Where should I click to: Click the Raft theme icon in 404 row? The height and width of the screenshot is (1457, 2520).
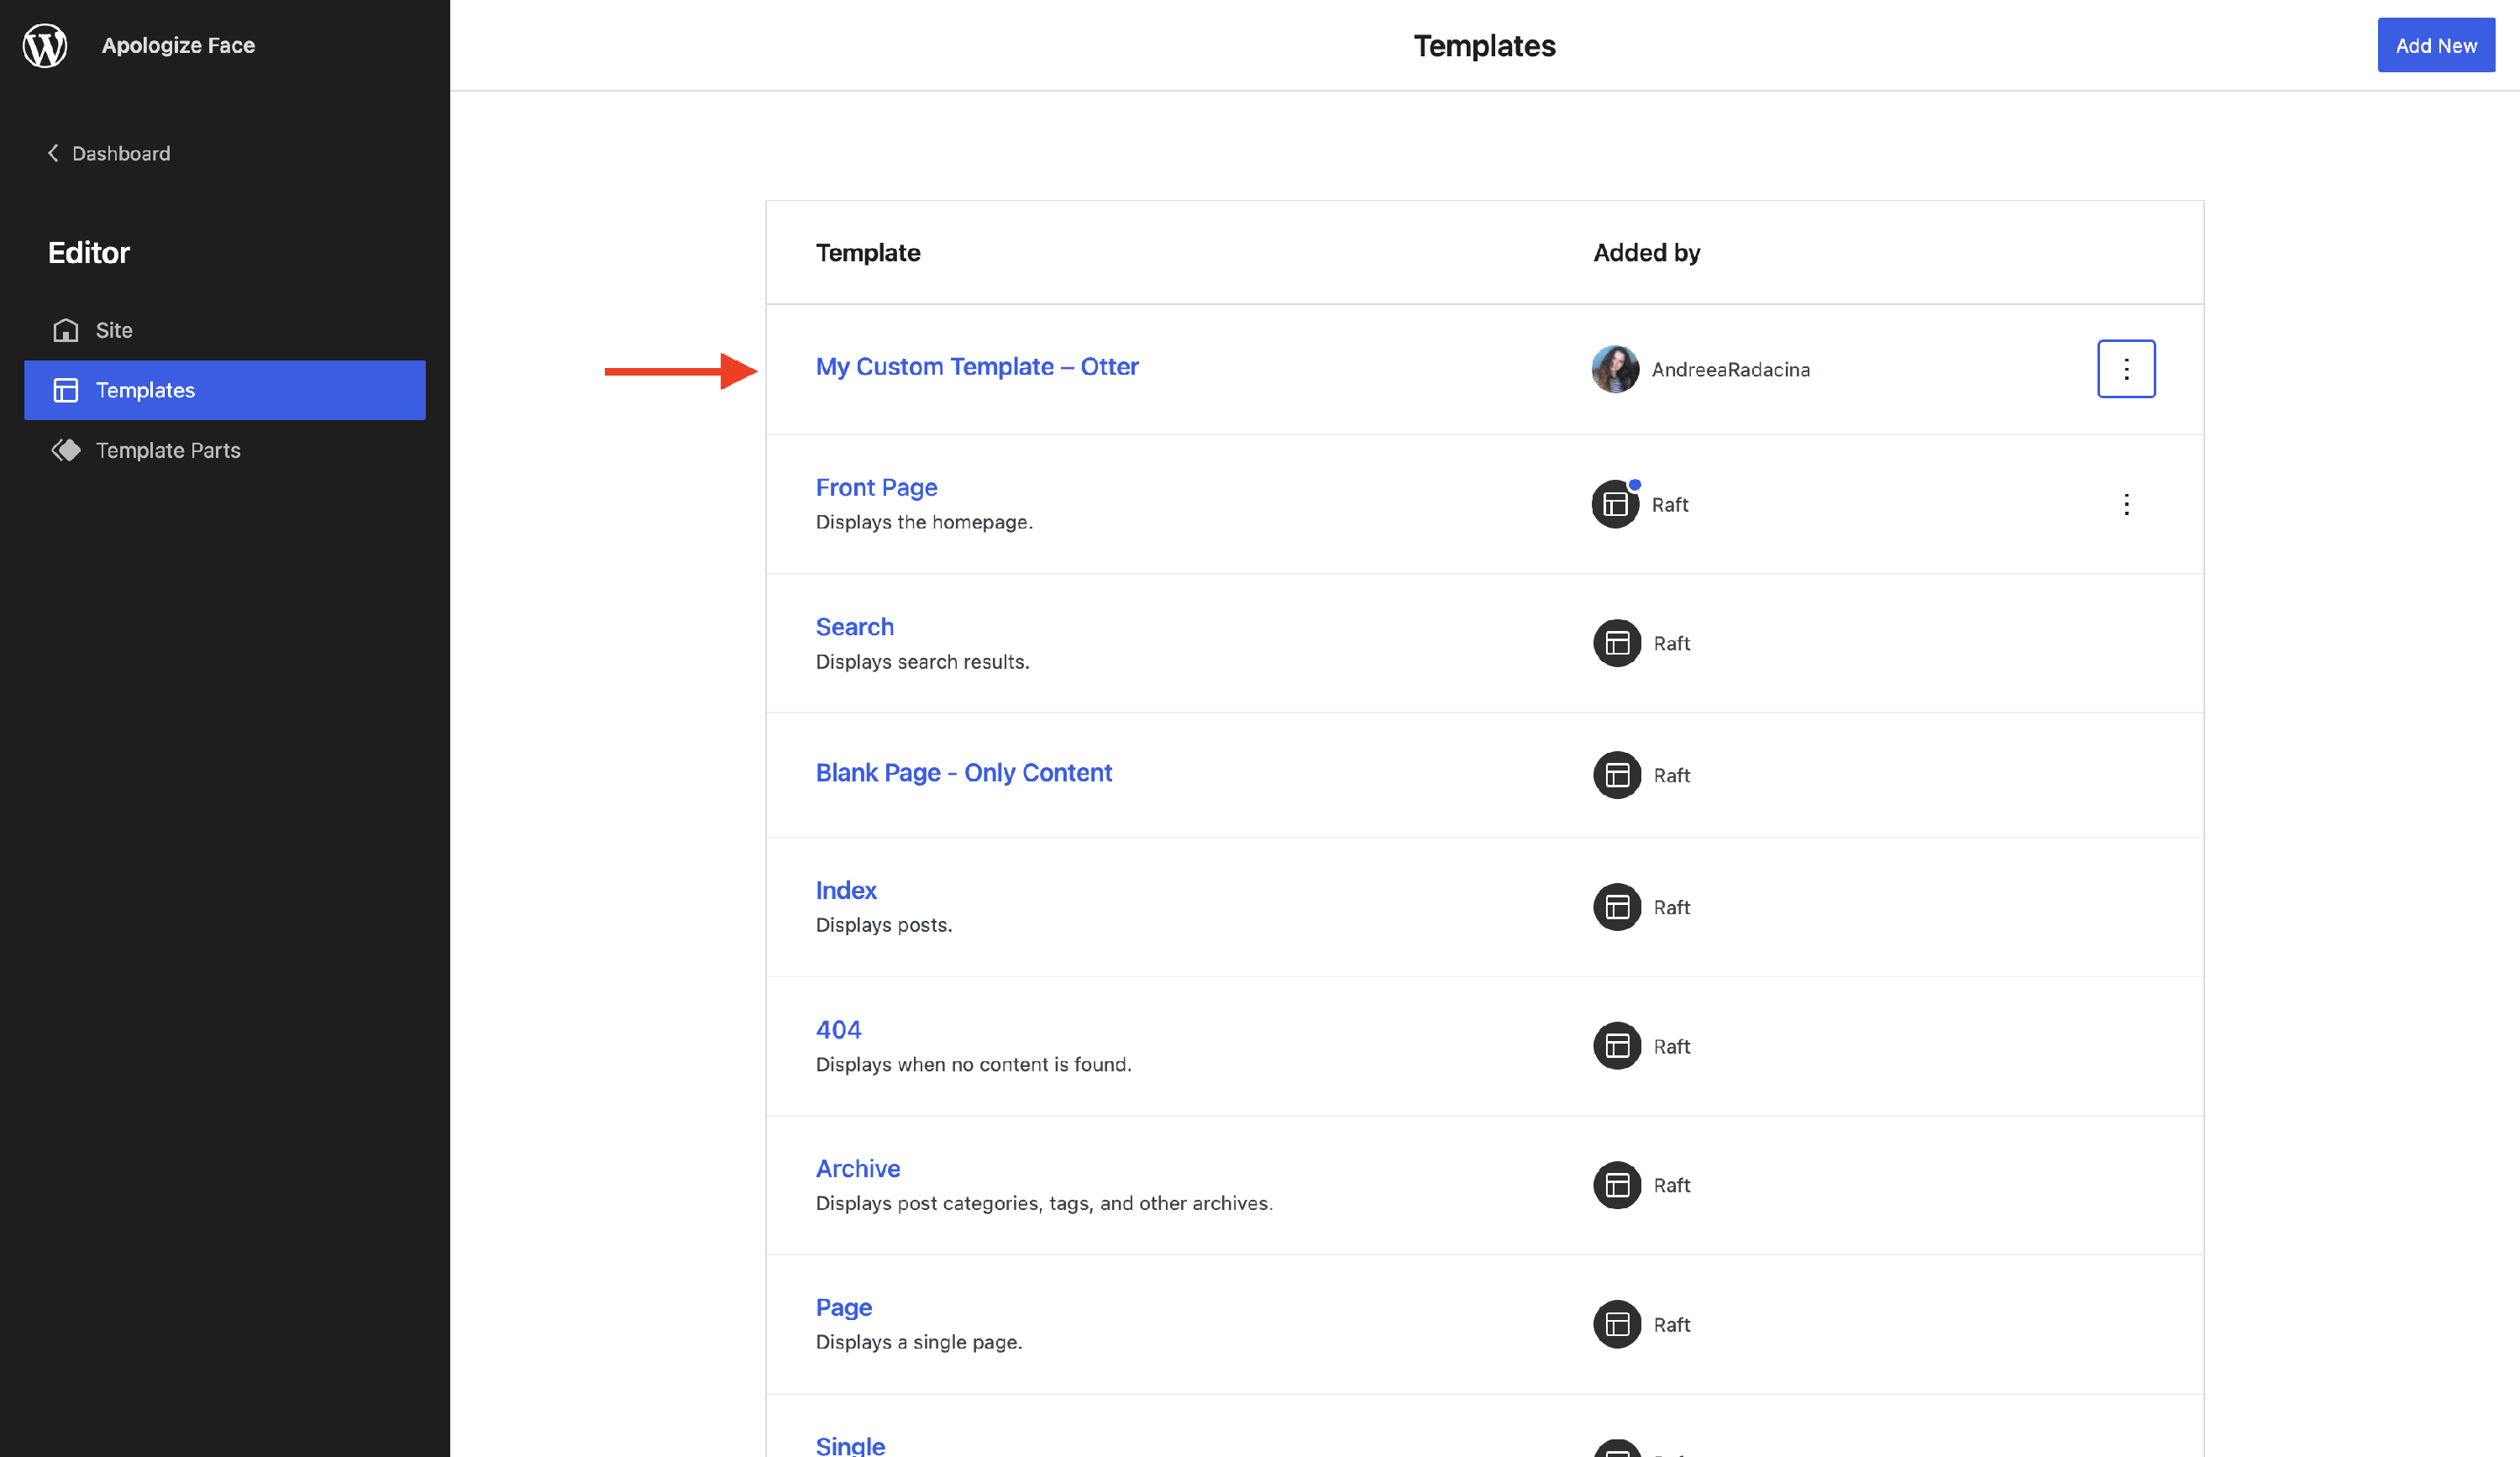(x=1617, y=1046)
